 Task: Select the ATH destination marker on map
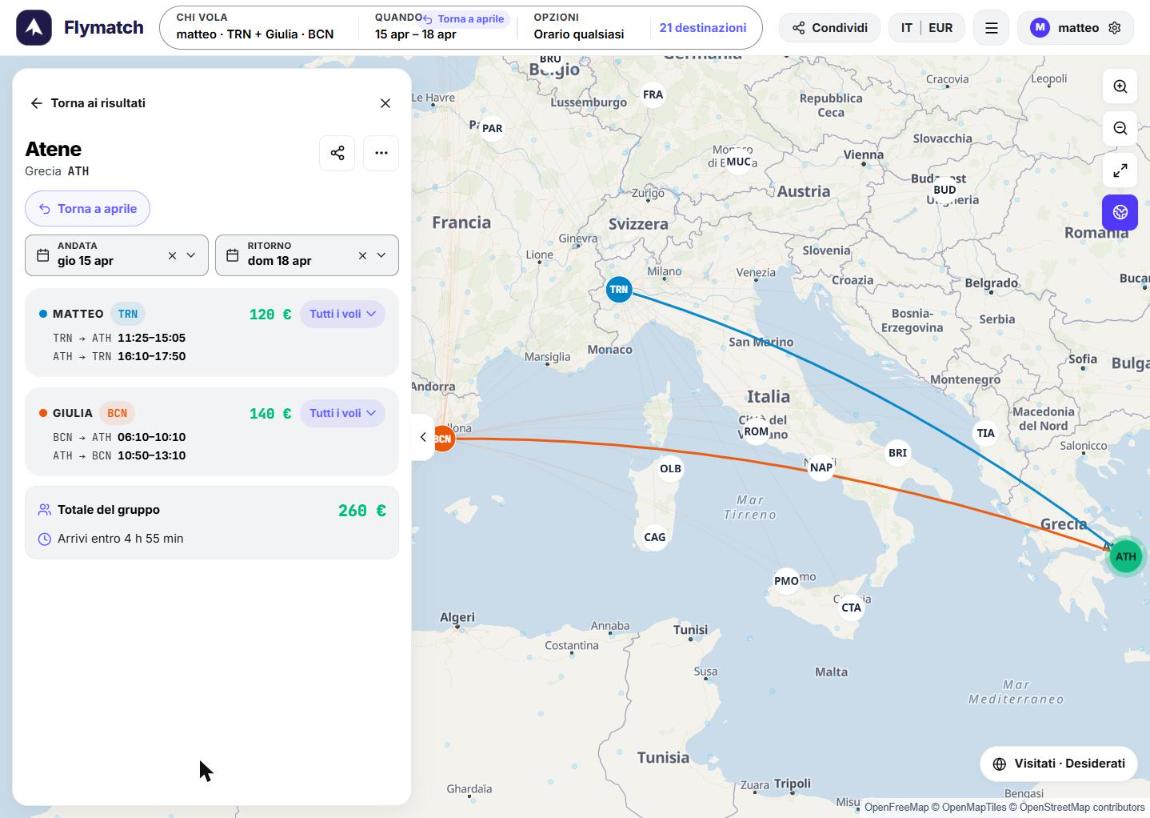[1125, 557]
